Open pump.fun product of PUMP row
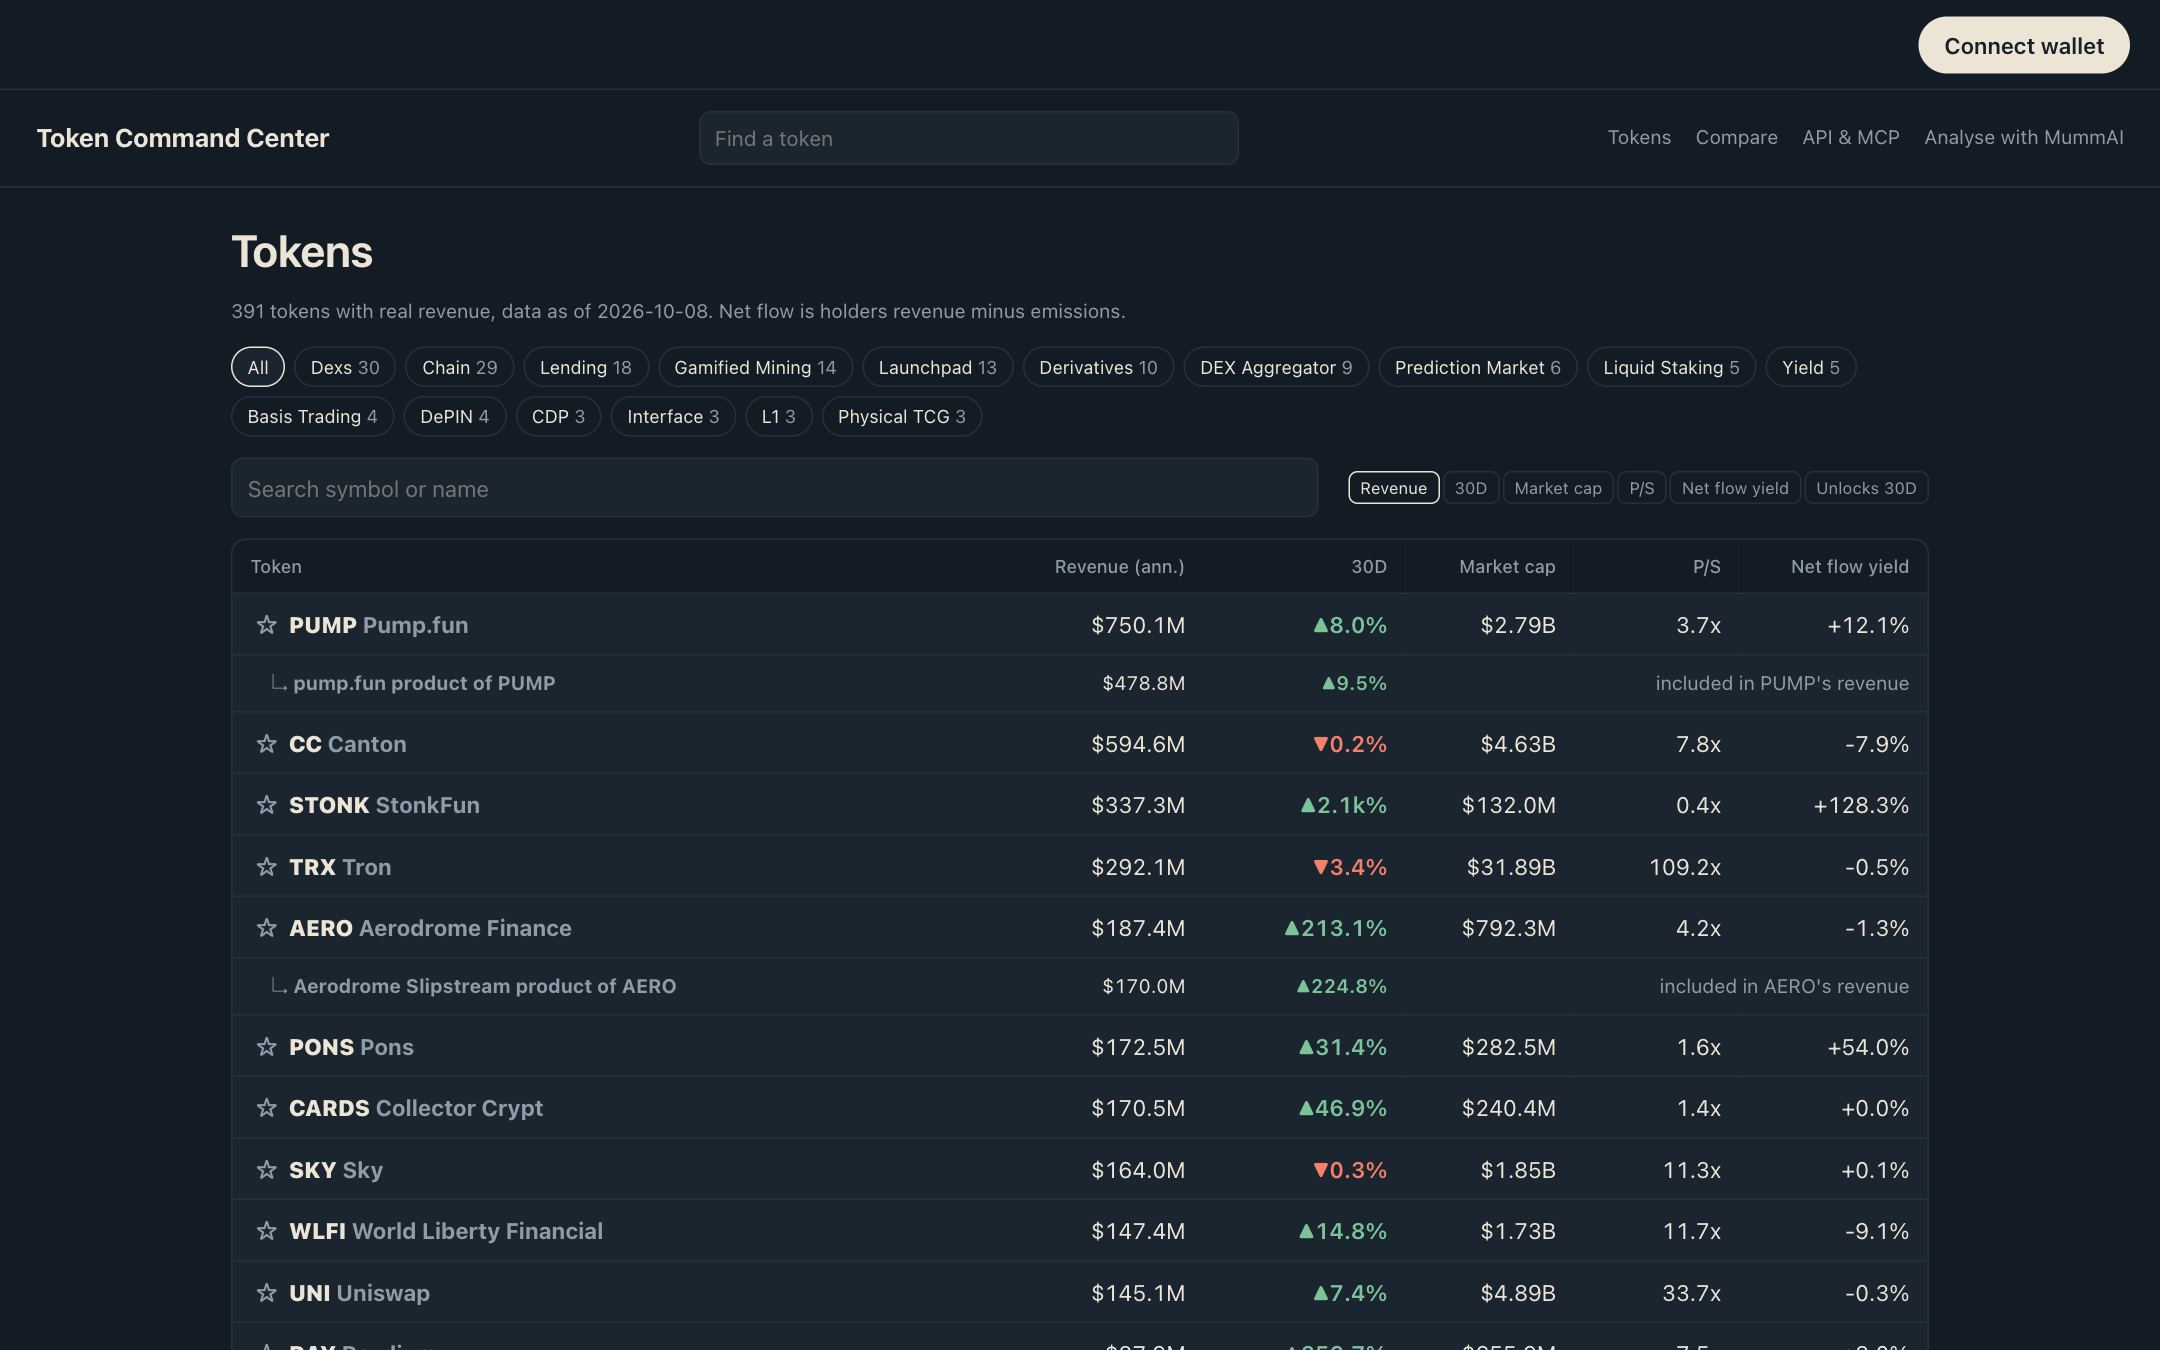Image resolution: width=2160 pixels, height=1350 pixels. pyautogui.click(x=1079, y=683)
